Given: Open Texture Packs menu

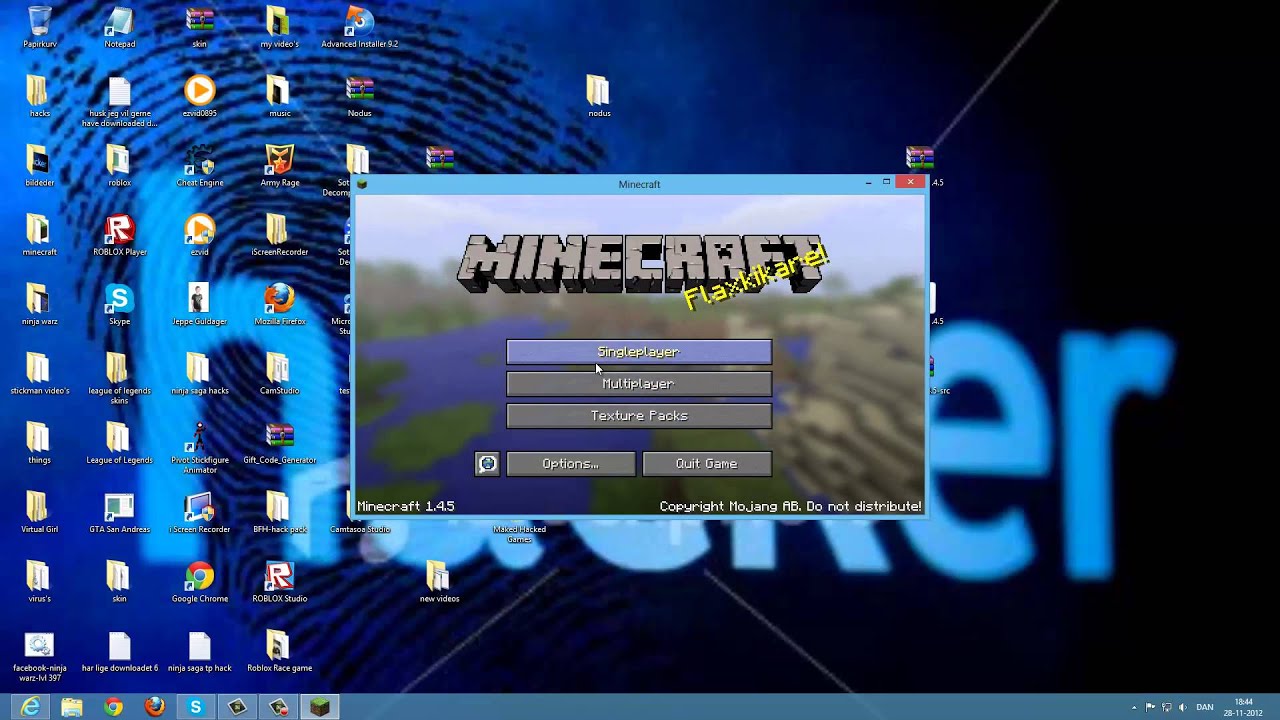Looking at the screenshot, I should pos(639,416).
